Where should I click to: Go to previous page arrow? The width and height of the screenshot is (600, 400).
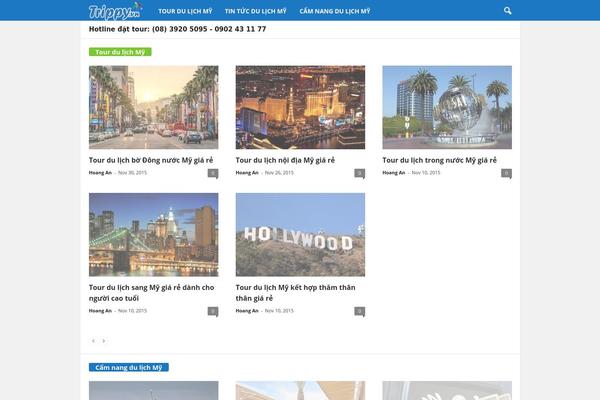click(x=93, y=341)
